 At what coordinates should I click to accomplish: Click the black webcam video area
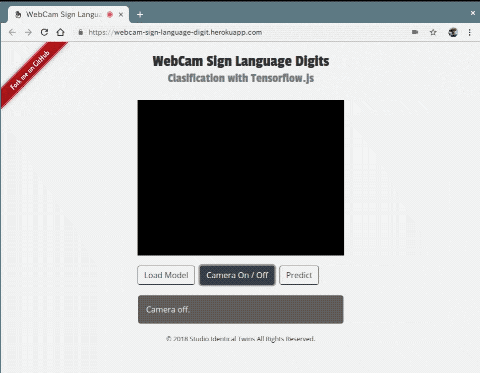[x=241, y=178]
